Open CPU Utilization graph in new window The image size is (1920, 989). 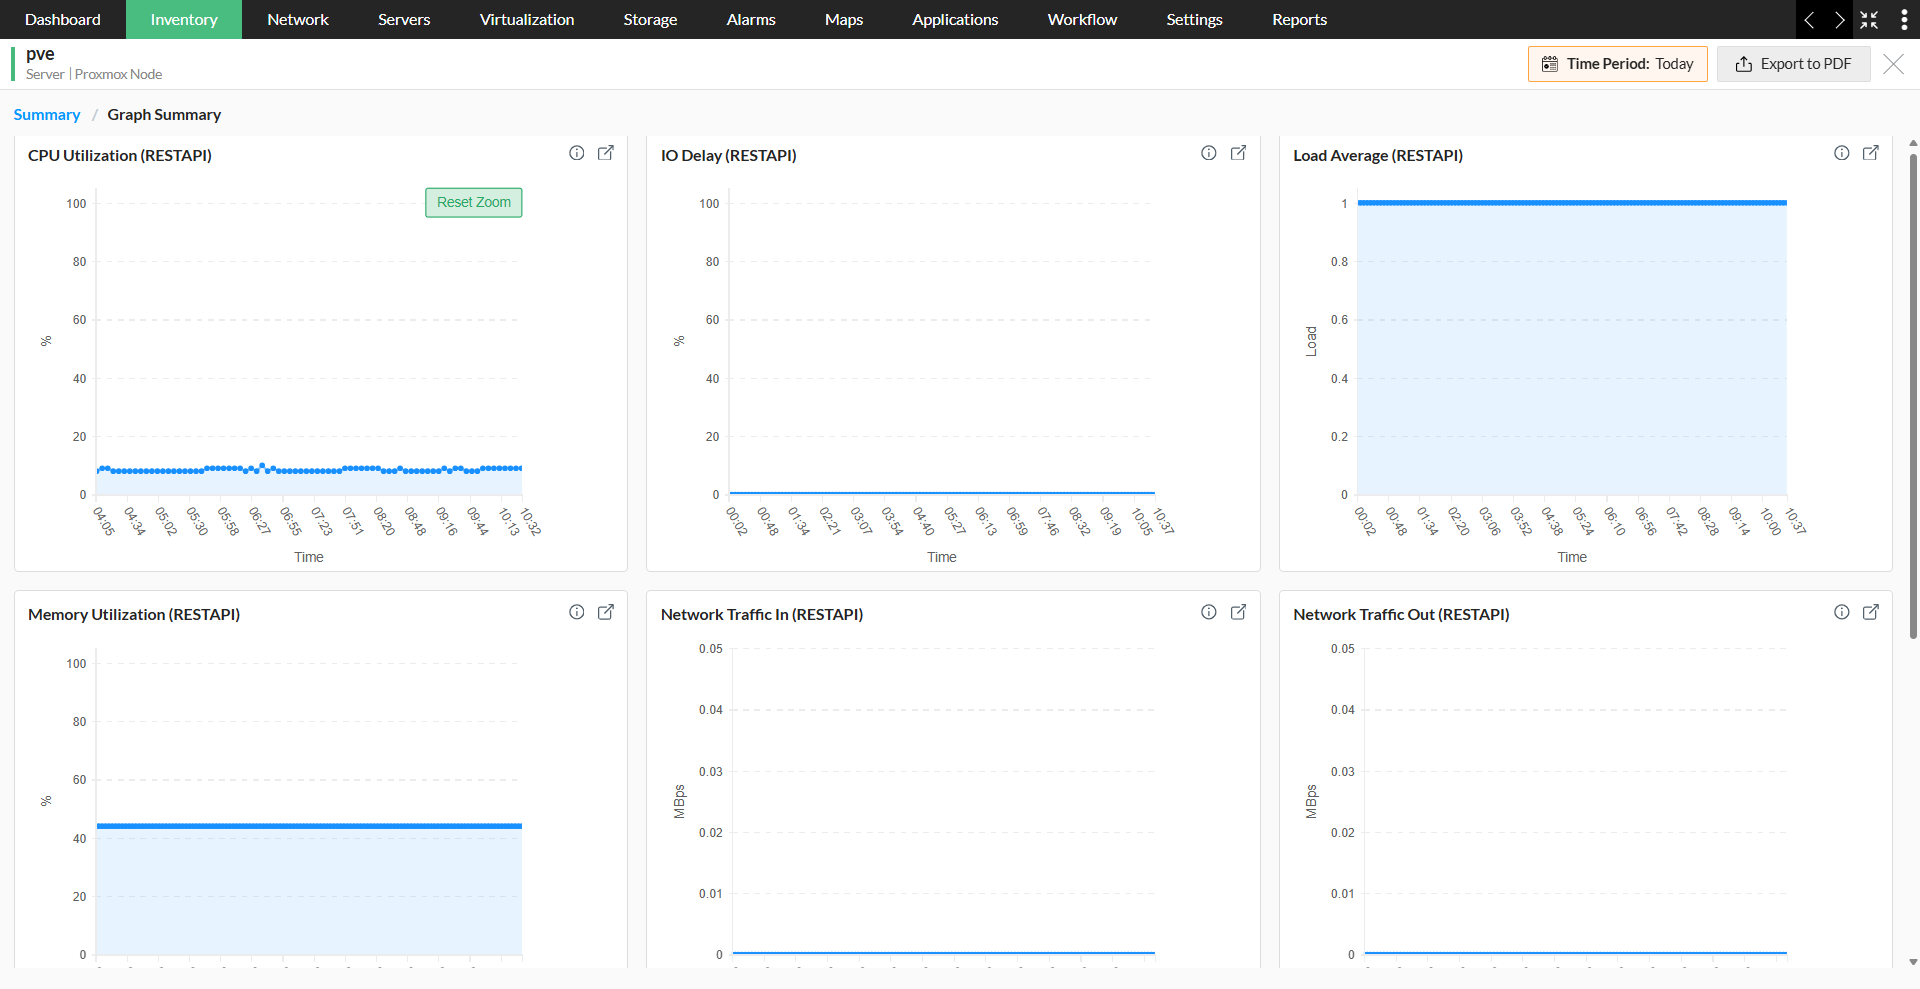pyautogui.click(x=606, y=153)
